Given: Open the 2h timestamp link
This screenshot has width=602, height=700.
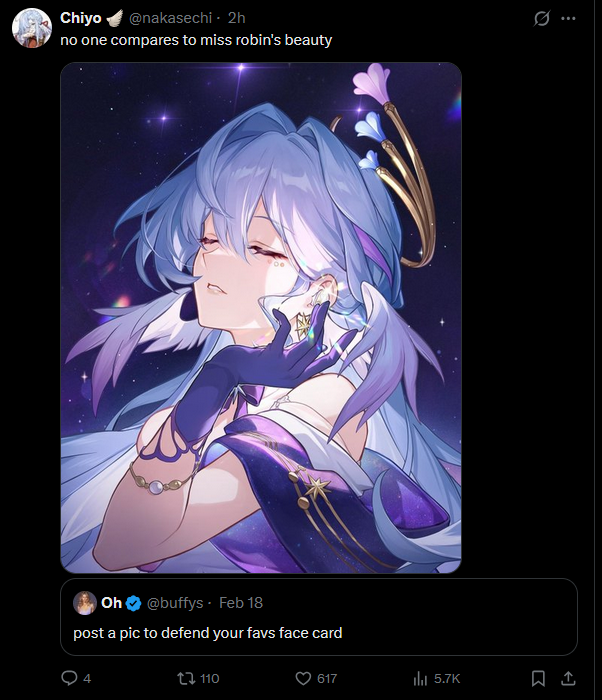Looking at the screenshot, I should tap(237, 18).
